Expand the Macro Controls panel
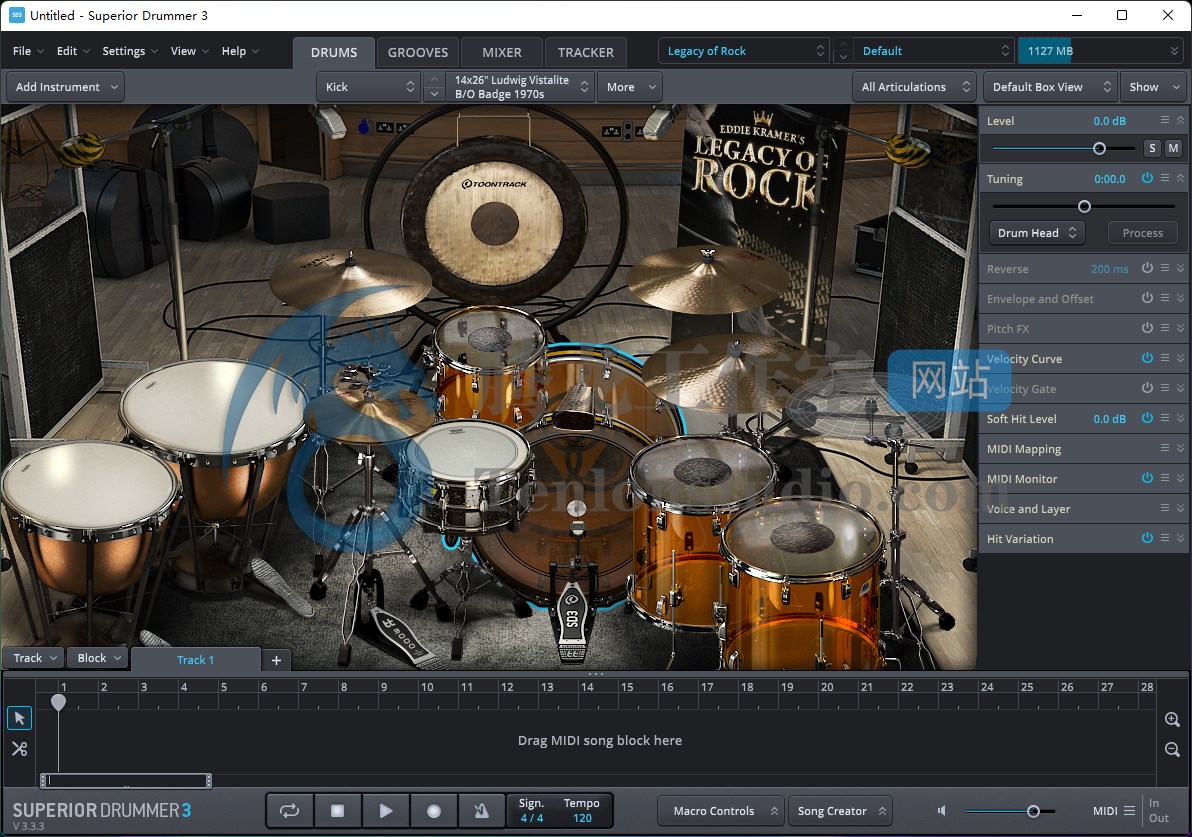This screenshot has height=837, width=1192. point(720,811)
